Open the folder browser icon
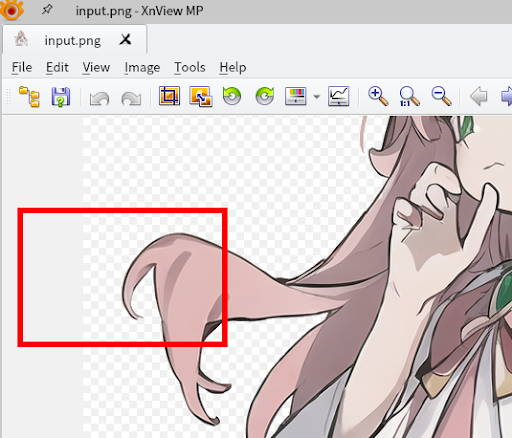Viewport: 512px width, 438px height. 29,97
